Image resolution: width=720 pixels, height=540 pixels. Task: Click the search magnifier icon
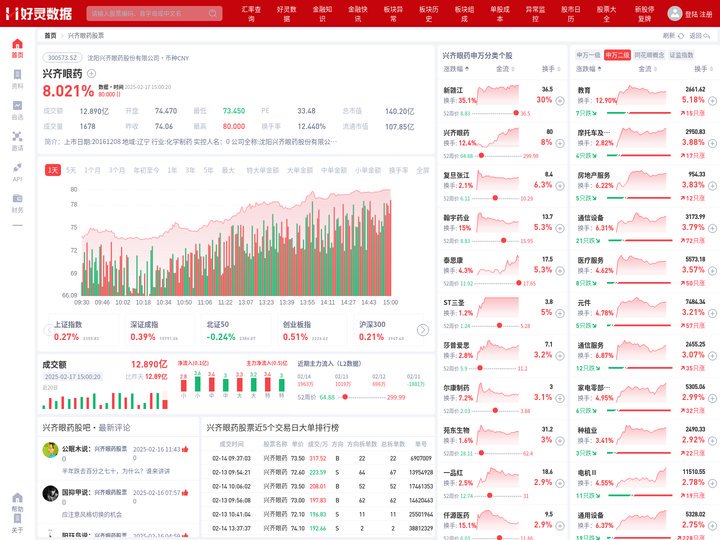click(213, 13)
